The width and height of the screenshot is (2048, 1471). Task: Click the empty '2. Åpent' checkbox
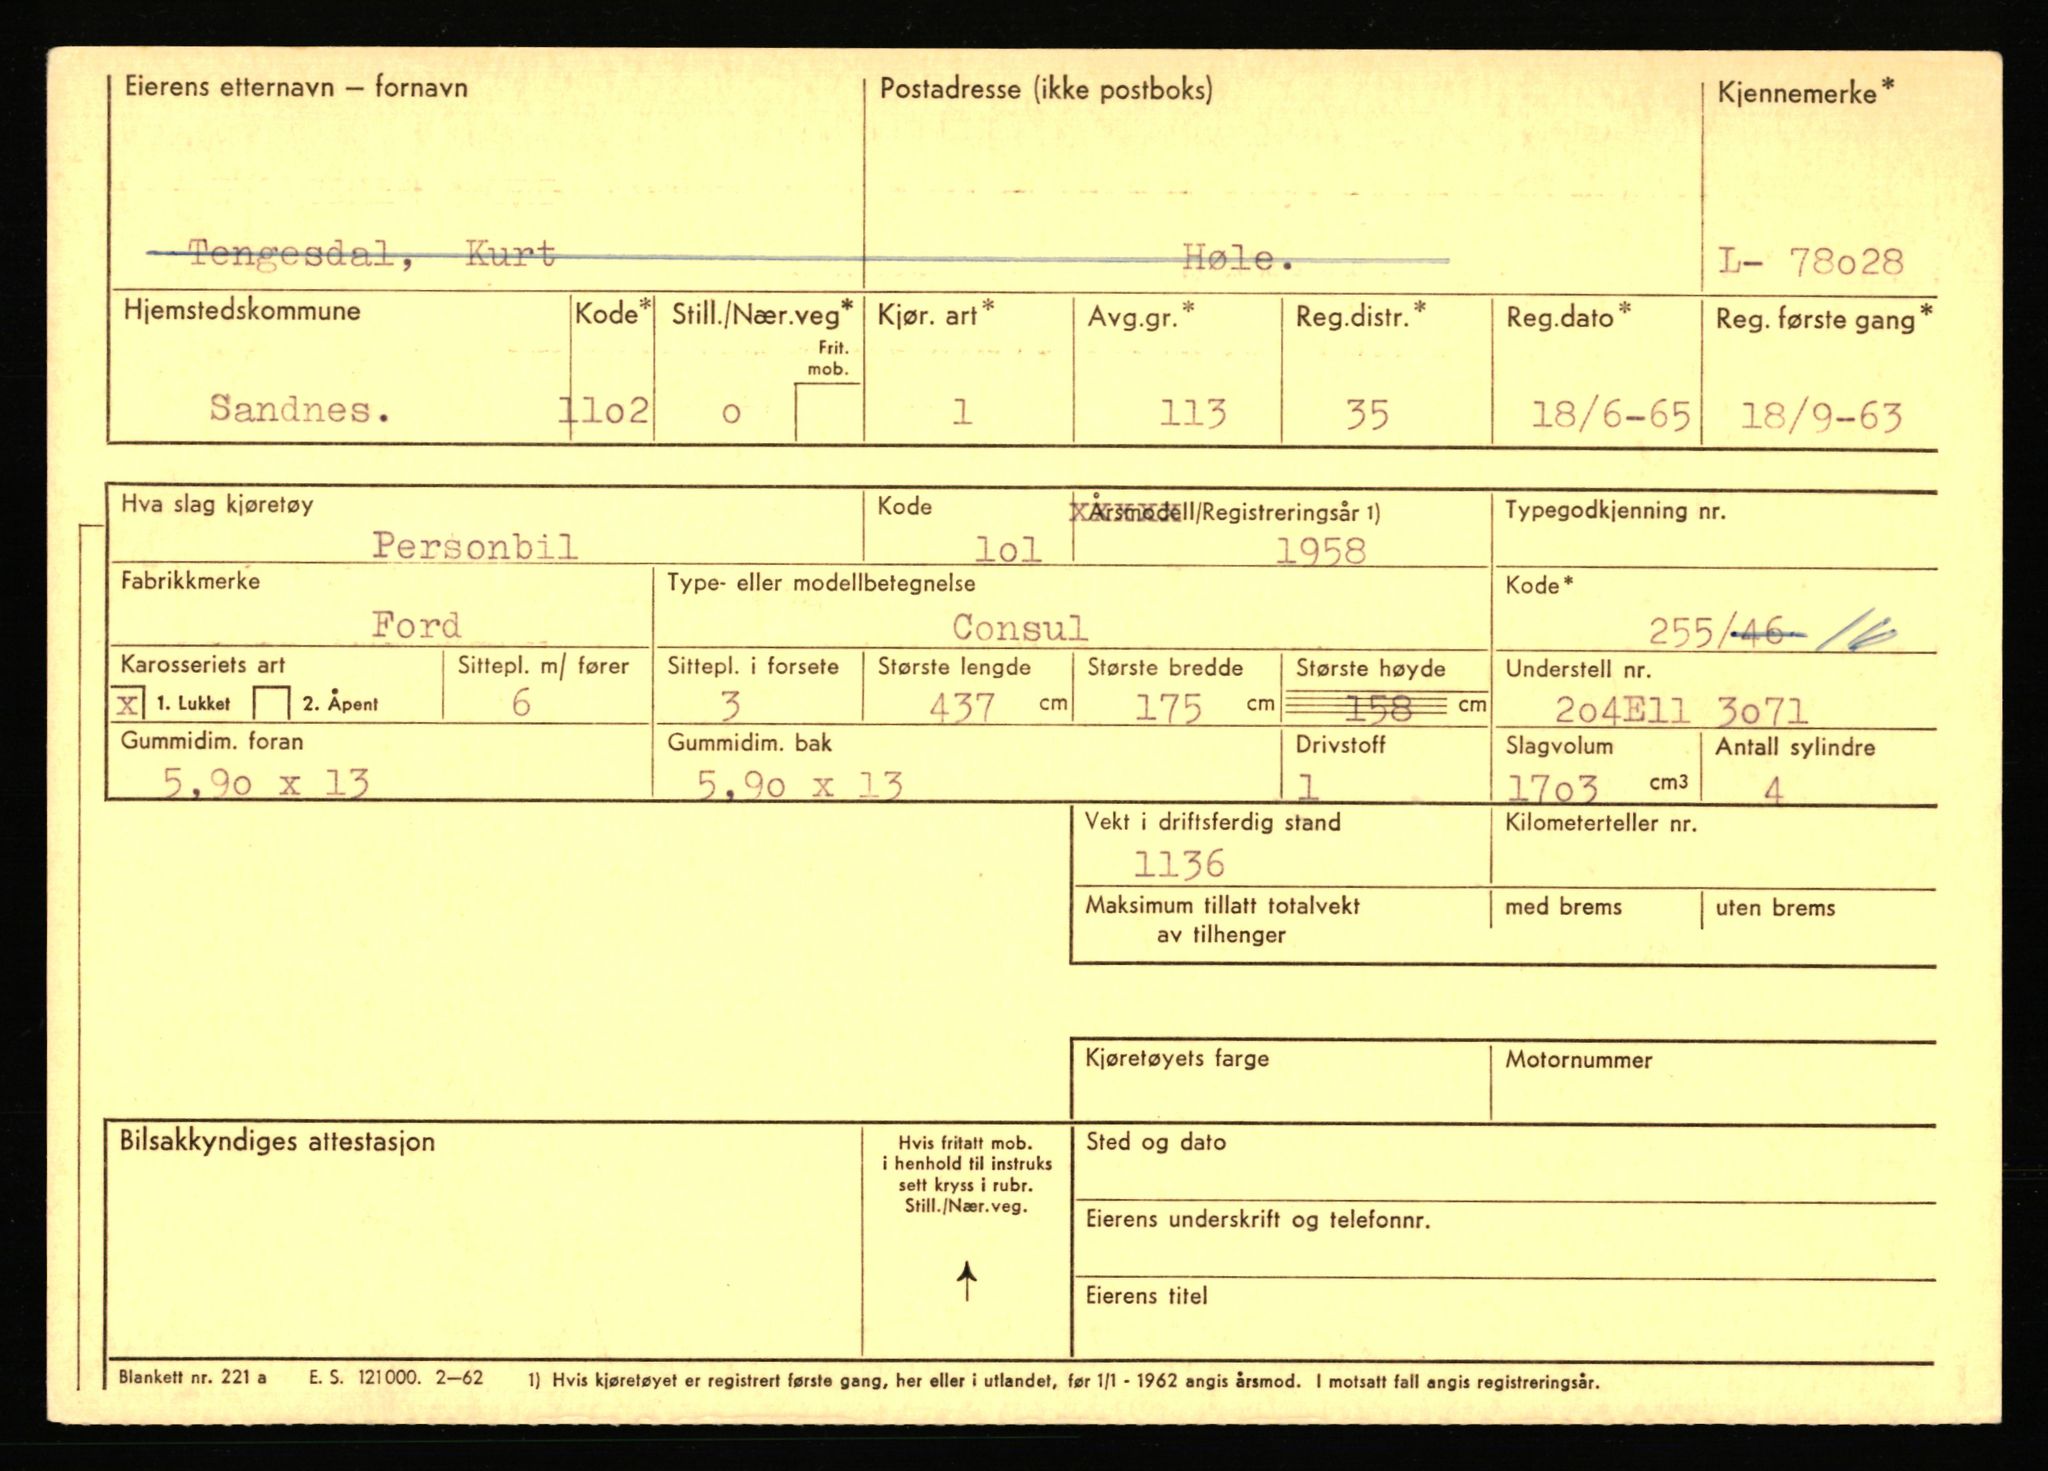(x=271, y=704)
